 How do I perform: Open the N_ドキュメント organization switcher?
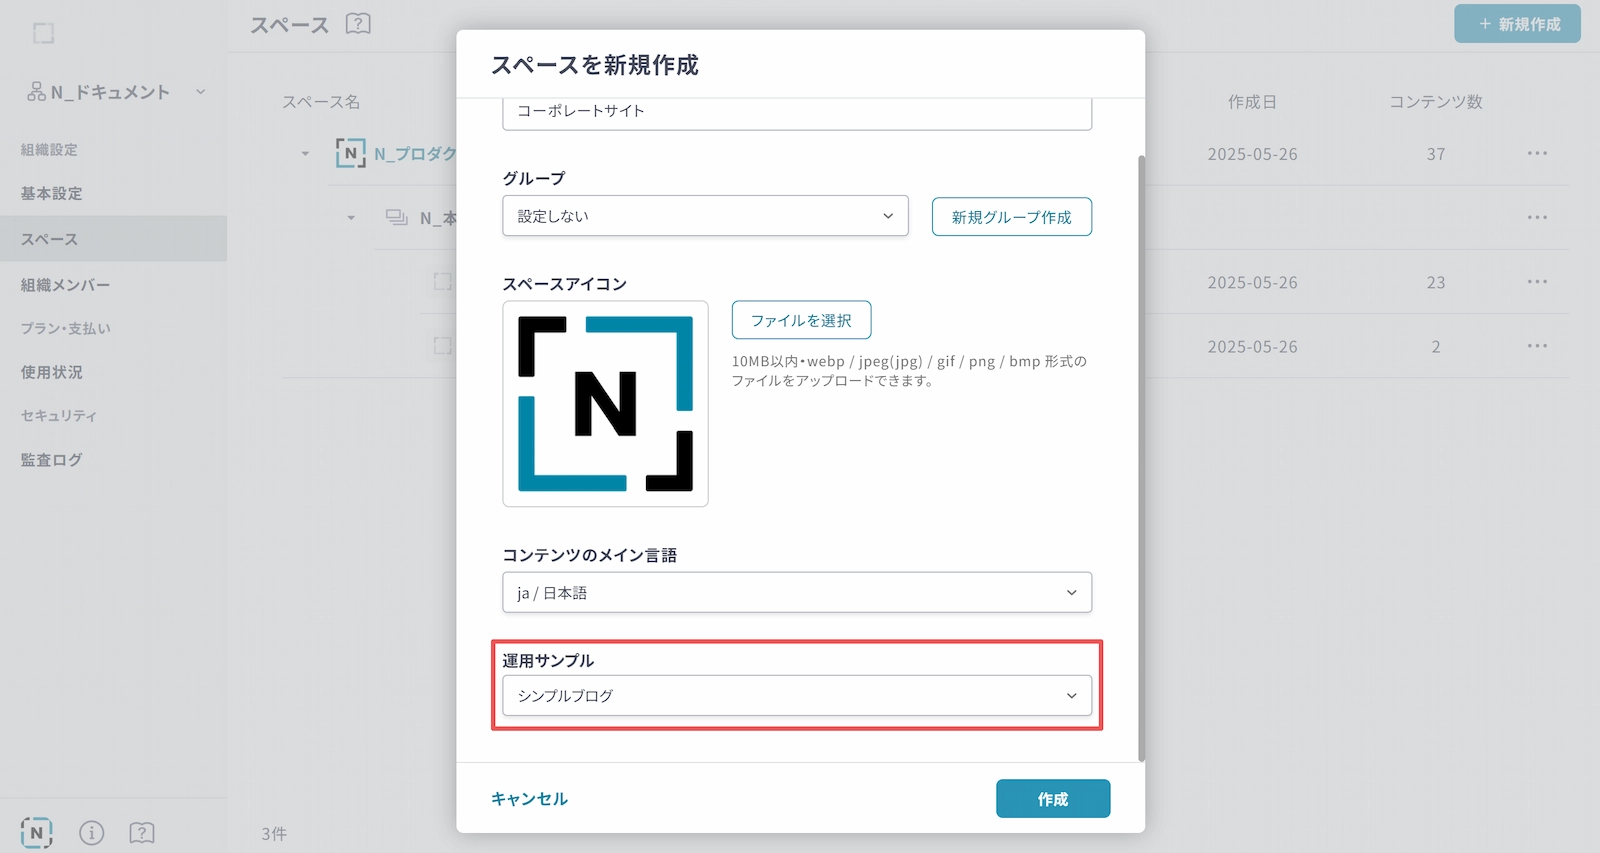click(x=116, y=92)
